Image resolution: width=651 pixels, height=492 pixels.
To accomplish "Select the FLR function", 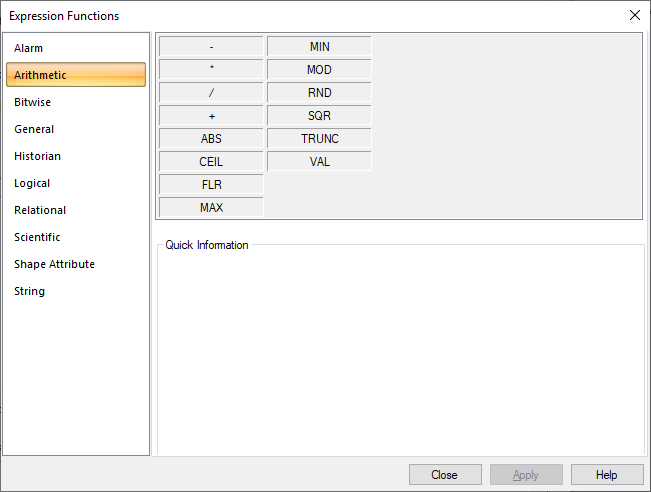I will point(211,184).
